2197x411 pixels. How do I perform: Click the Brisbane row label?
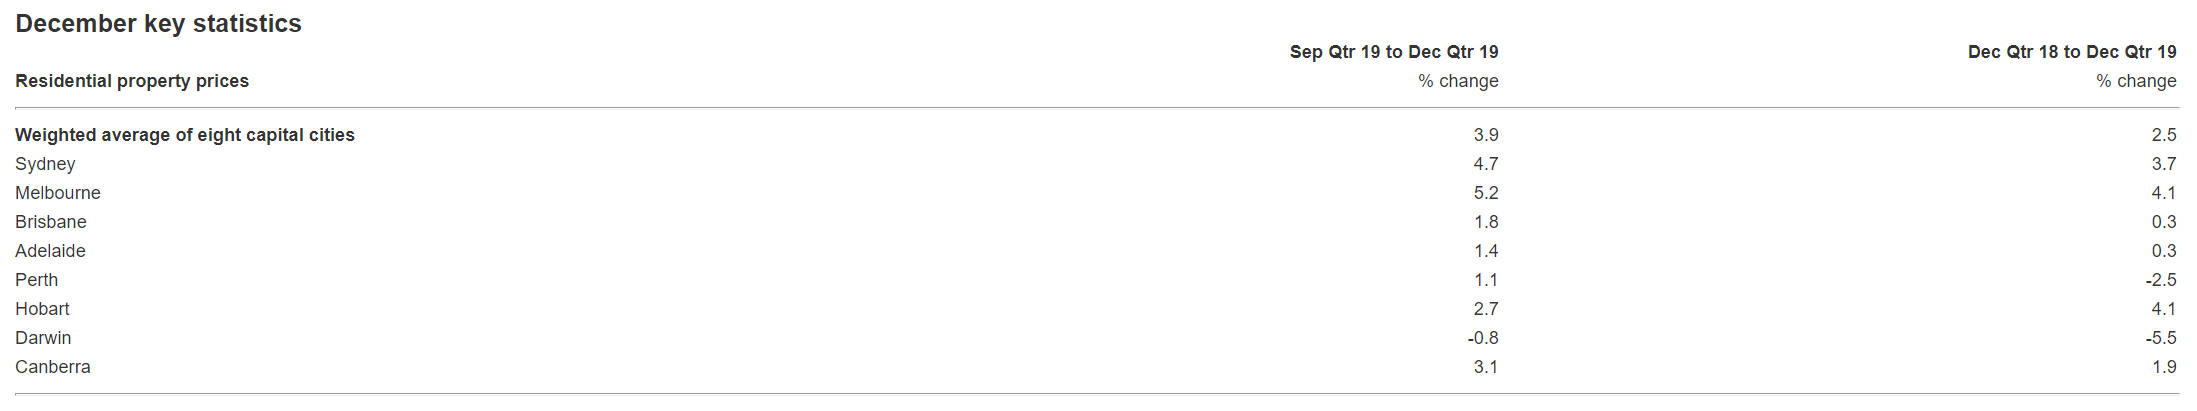pos(51,222)
